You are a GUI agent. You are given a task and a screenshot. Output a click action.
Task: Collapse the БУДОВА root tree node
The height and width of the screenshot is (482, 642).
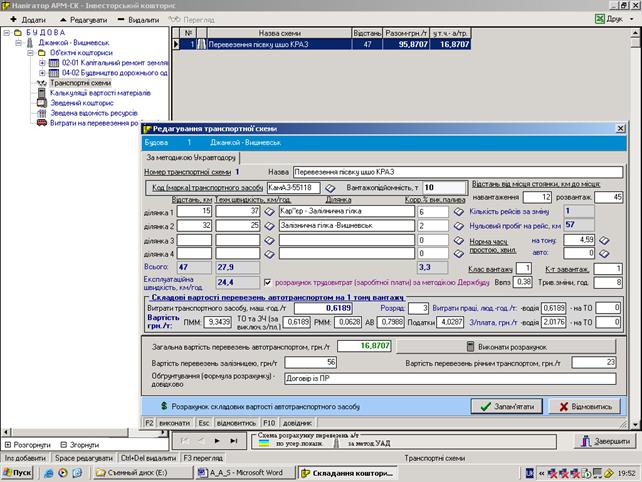click(8, 34)
